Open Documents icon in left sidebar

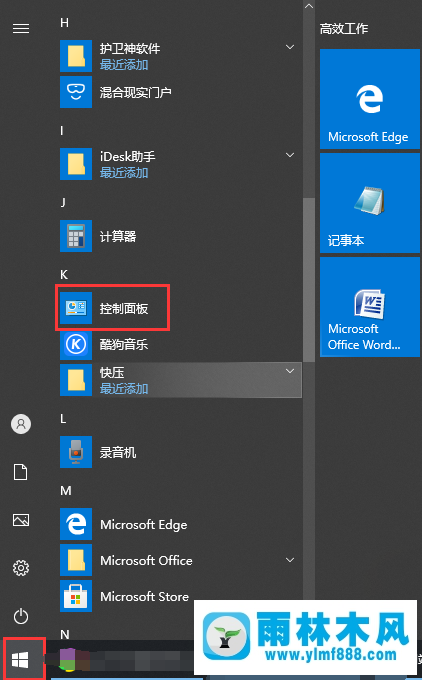pyautogui.click(x=21, y=472)
